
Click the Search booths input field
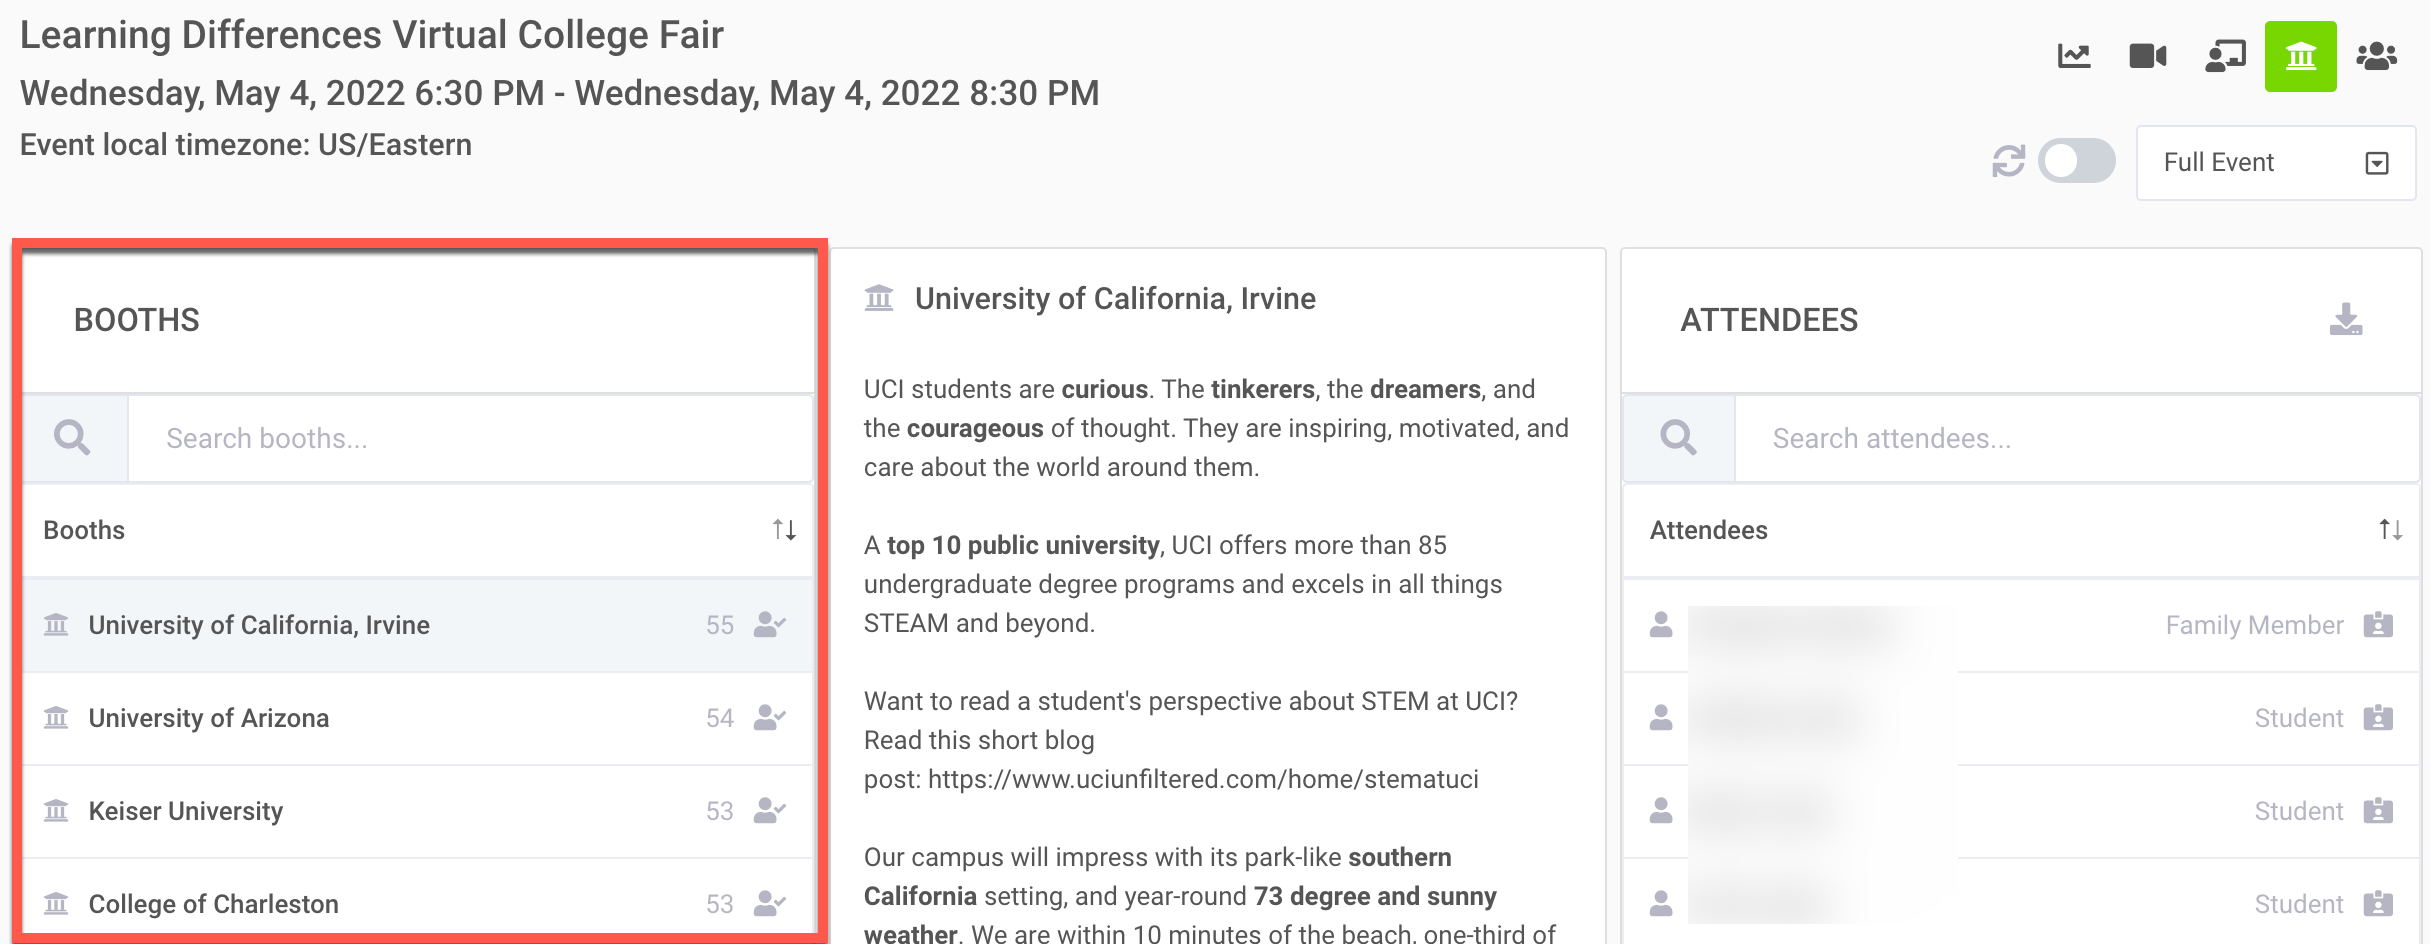tap(470, 439)
